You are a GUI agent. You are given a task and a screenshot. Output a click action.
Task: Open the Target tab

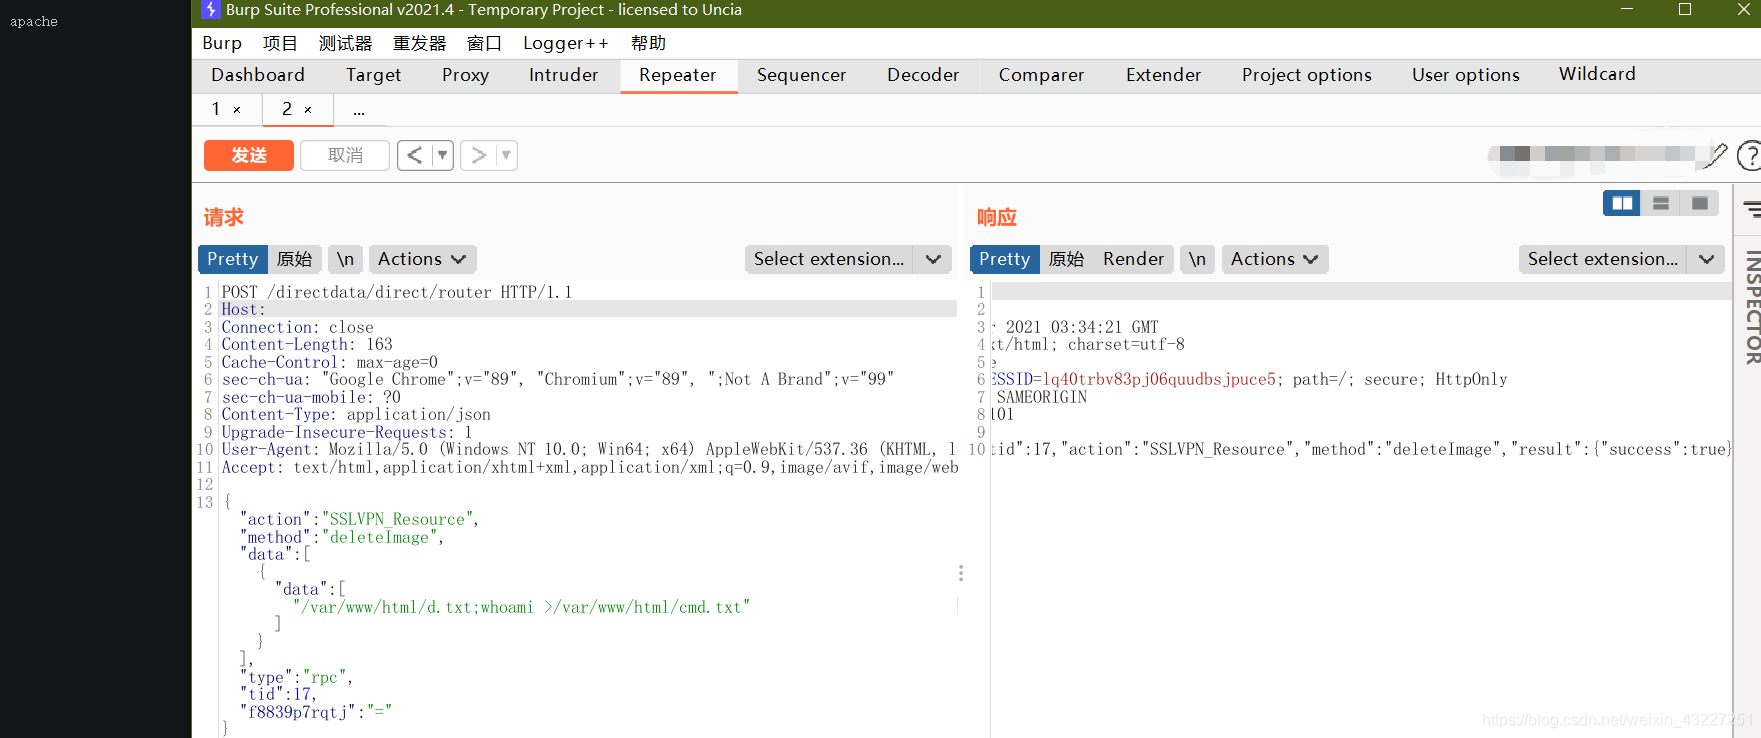(373, 75)
